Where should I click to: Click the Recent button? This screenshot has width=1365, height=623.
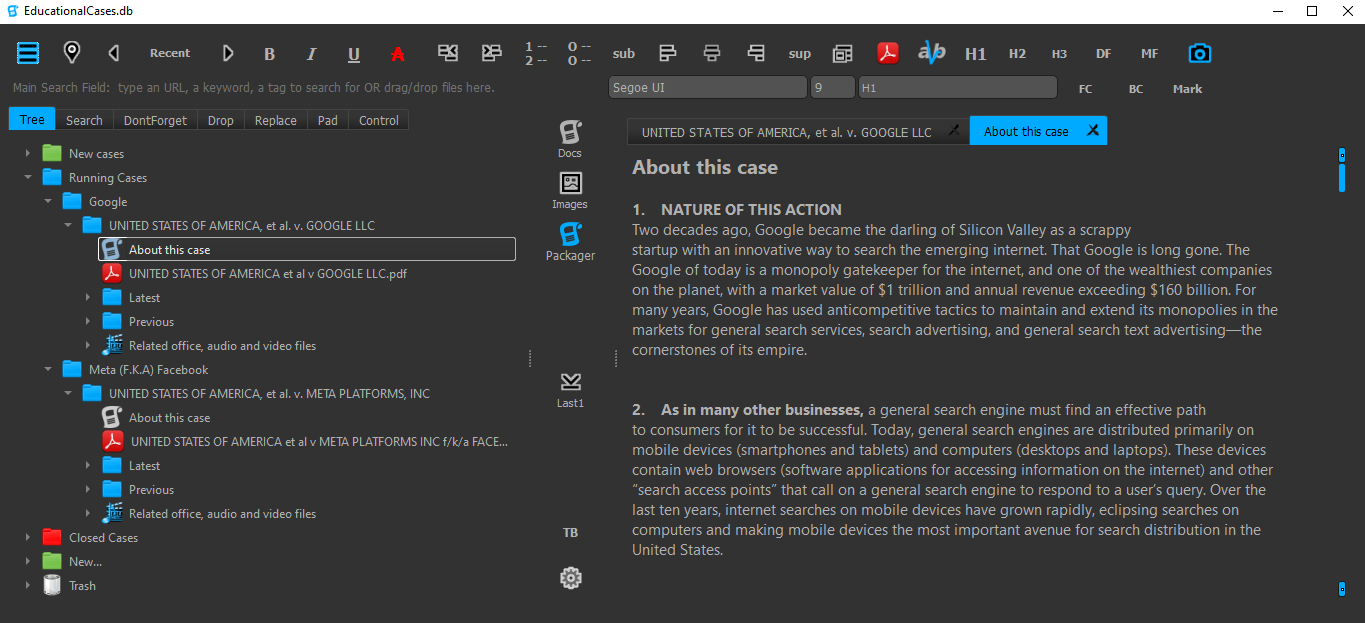coord(170,53)
